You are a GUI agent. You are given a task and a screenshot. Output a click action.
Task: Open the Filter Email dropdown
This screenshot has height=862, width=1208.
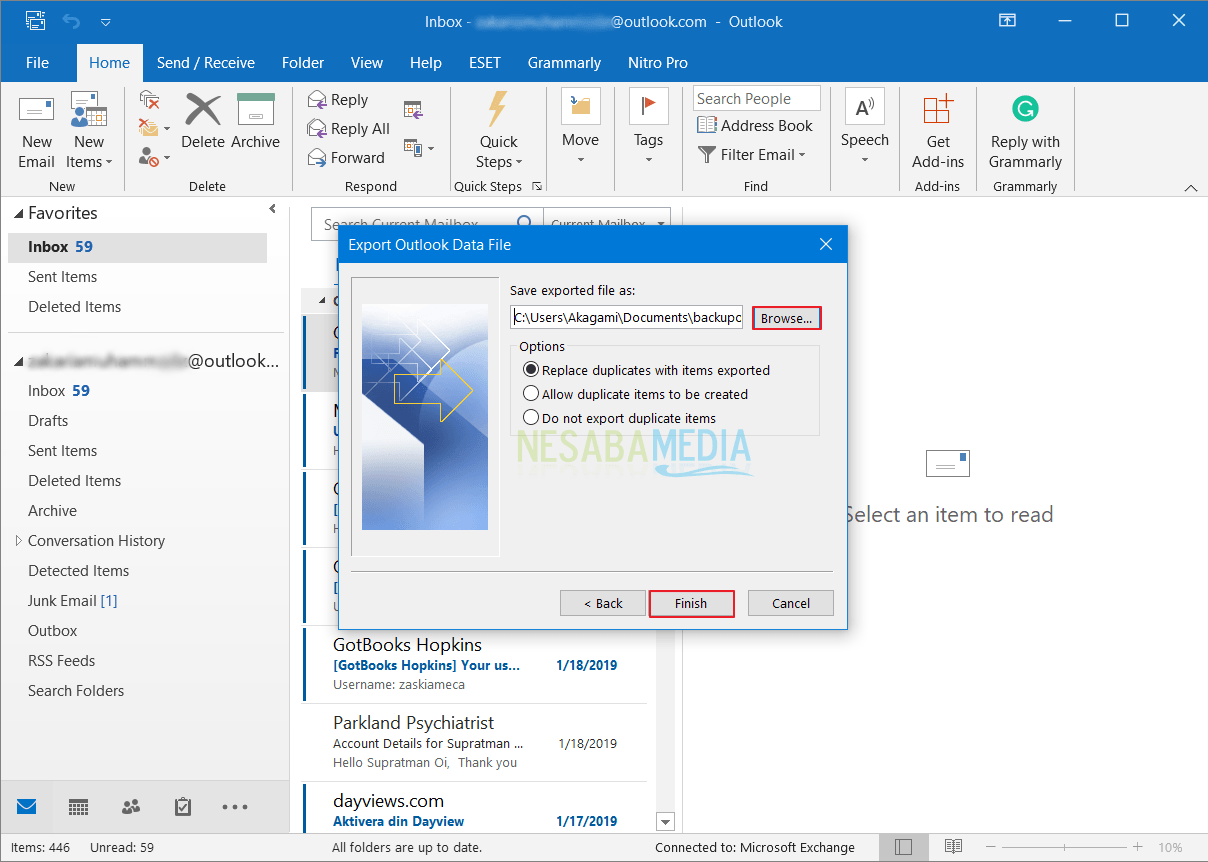coord(753,154)
